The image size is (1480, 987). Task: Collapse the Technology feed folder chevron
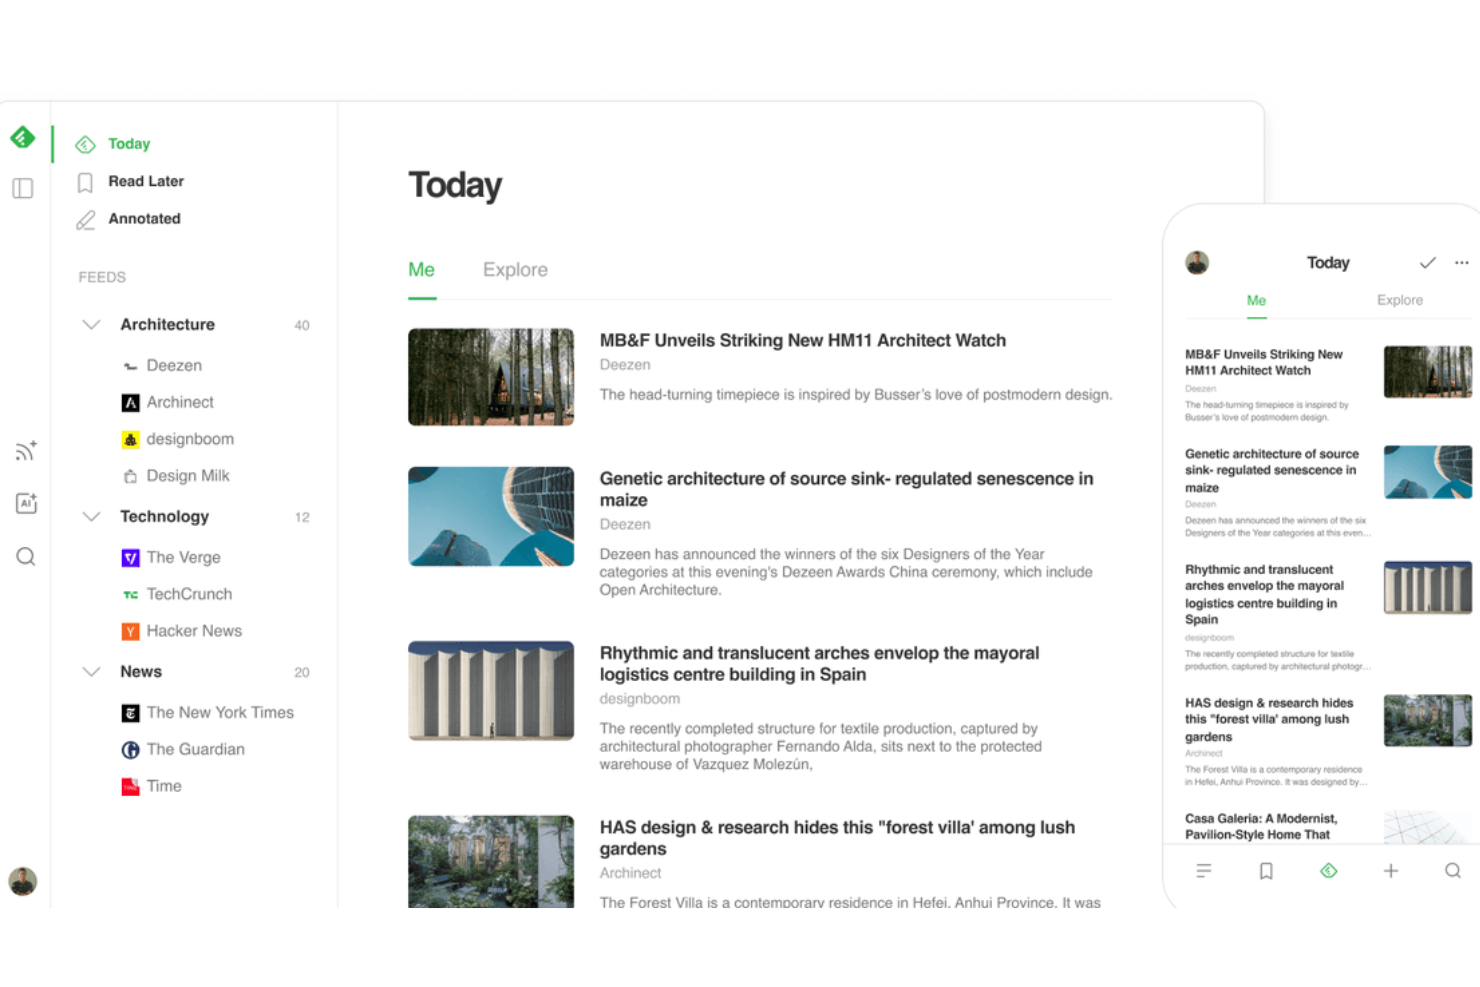(x=91, y=517)
